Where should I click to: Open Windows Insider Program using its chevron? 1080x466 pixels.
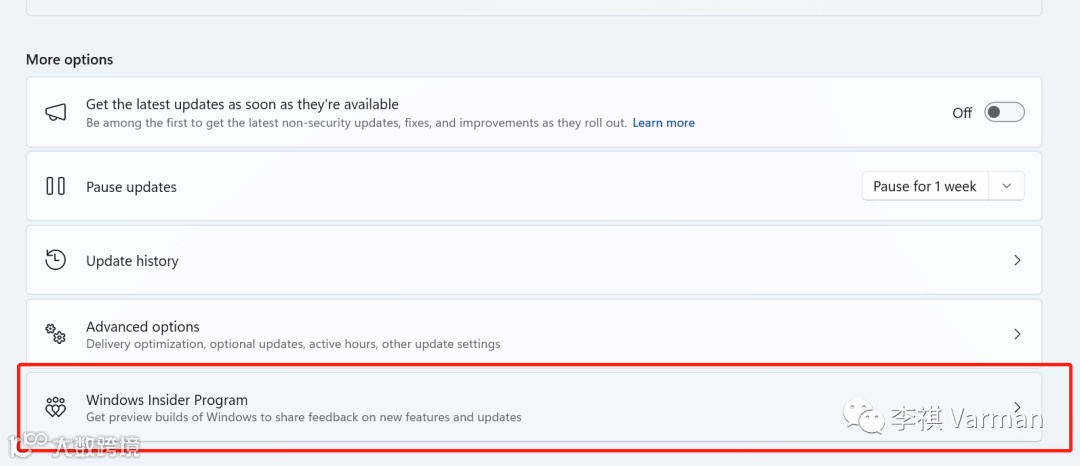1017,407
